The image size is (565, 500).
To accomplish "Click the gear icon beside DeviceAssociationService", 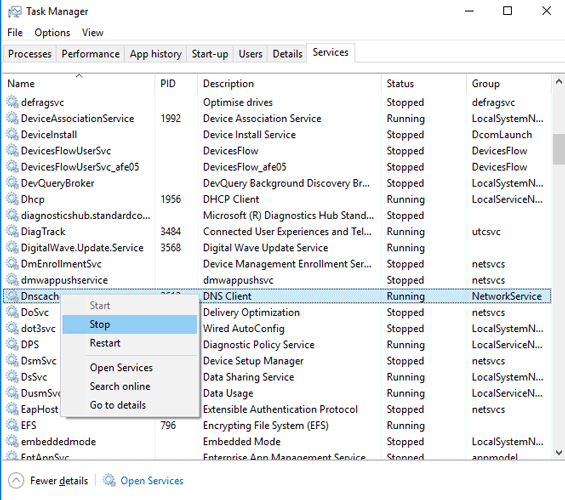I will [x=12, y=119].
